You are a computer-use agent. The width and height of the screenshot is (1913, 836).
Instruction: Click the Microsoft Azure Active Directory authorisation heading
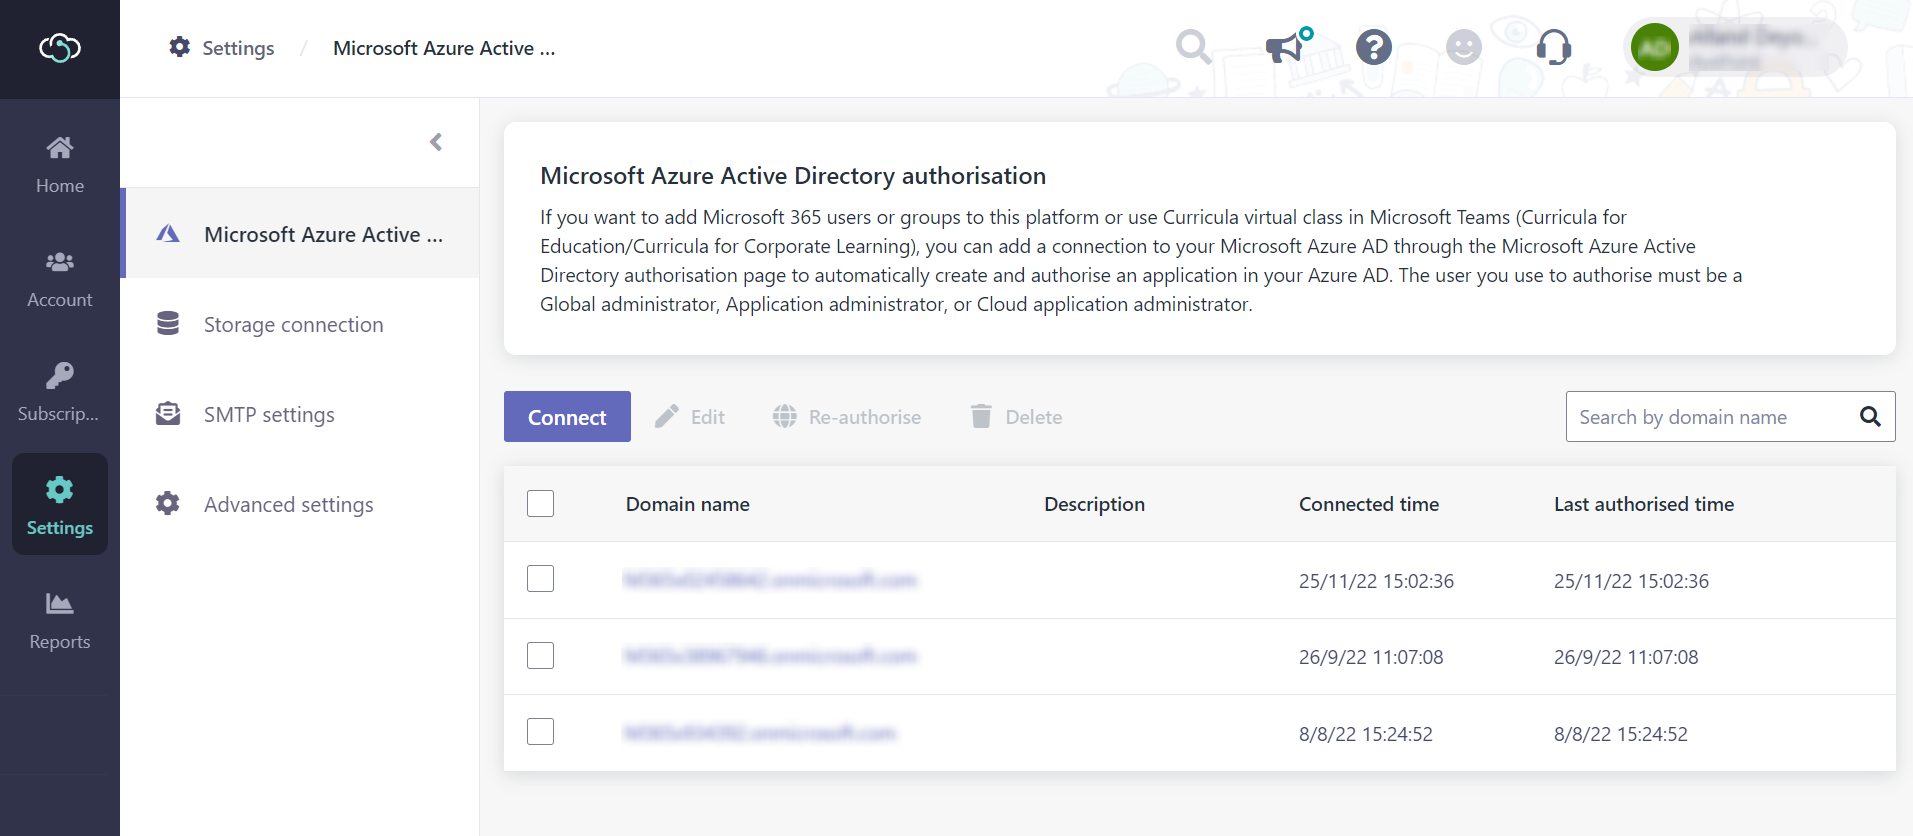coord(793,176)
